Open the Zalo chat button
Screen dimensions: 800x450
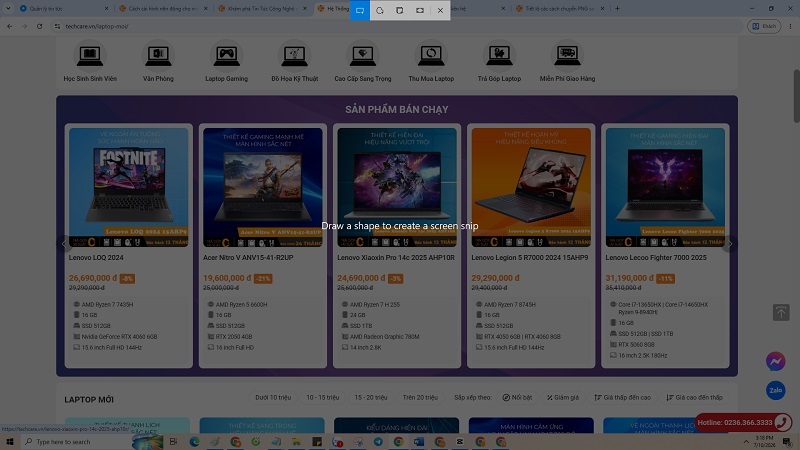point(776,390)
